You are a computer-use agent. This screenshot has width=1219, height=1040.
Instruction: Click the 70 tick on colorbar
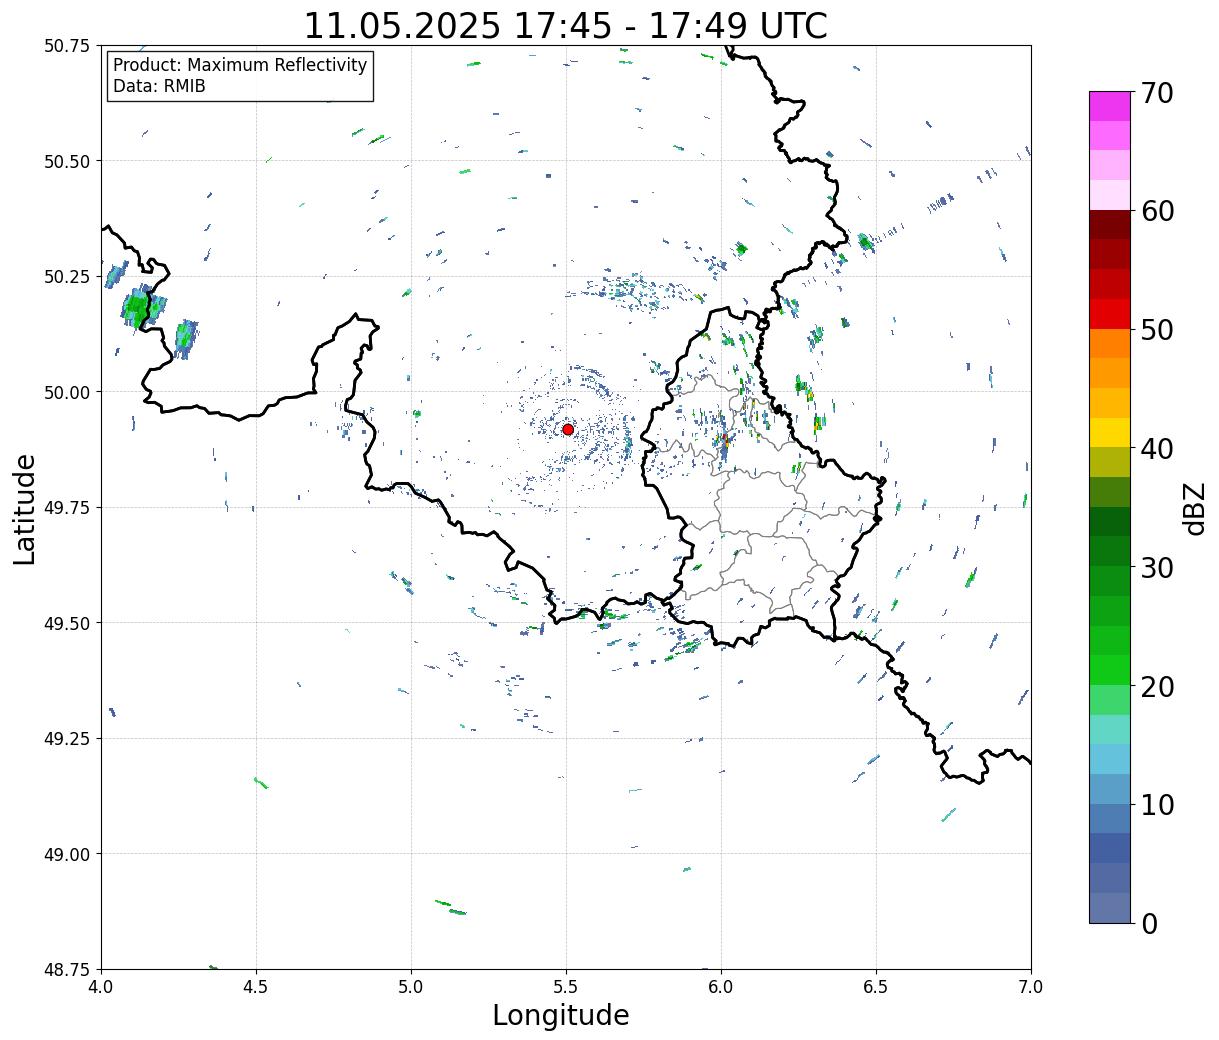pyautogui.click(x=1156, y=93)
